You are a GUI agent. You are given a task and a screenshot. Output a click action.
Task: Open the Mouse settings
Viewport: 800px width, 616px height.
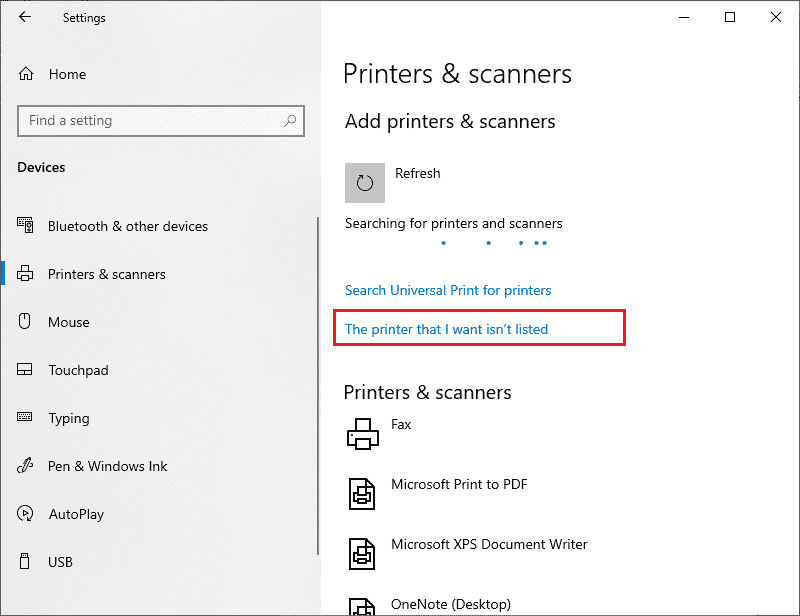[69, 322]
